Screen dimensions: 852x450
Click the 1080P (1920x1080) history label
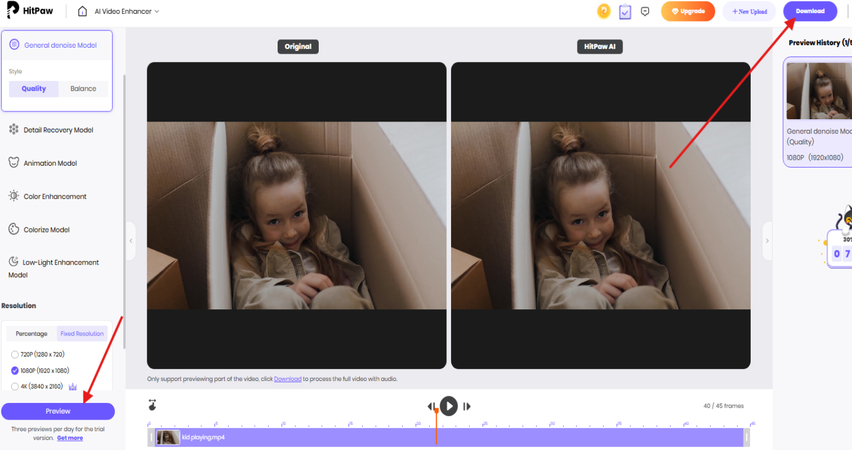point(815,157)
